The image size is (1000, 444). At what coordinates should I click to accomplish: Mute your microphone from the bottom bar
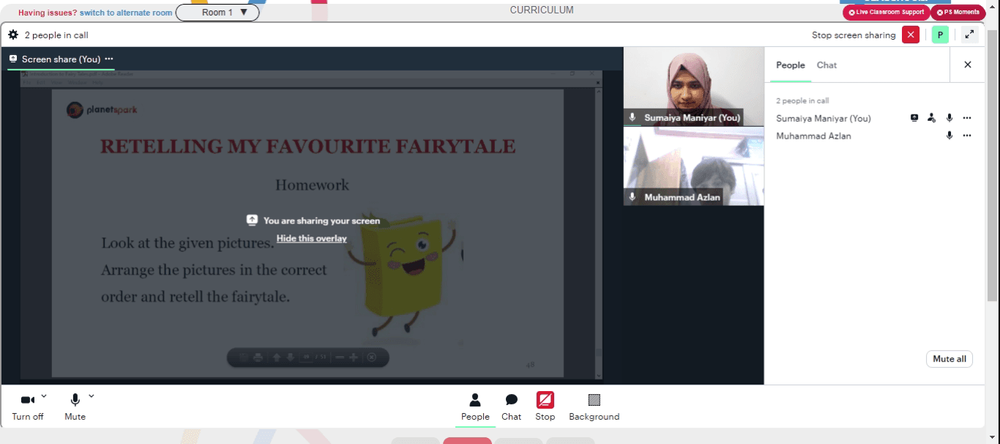[x=75, y=407]
